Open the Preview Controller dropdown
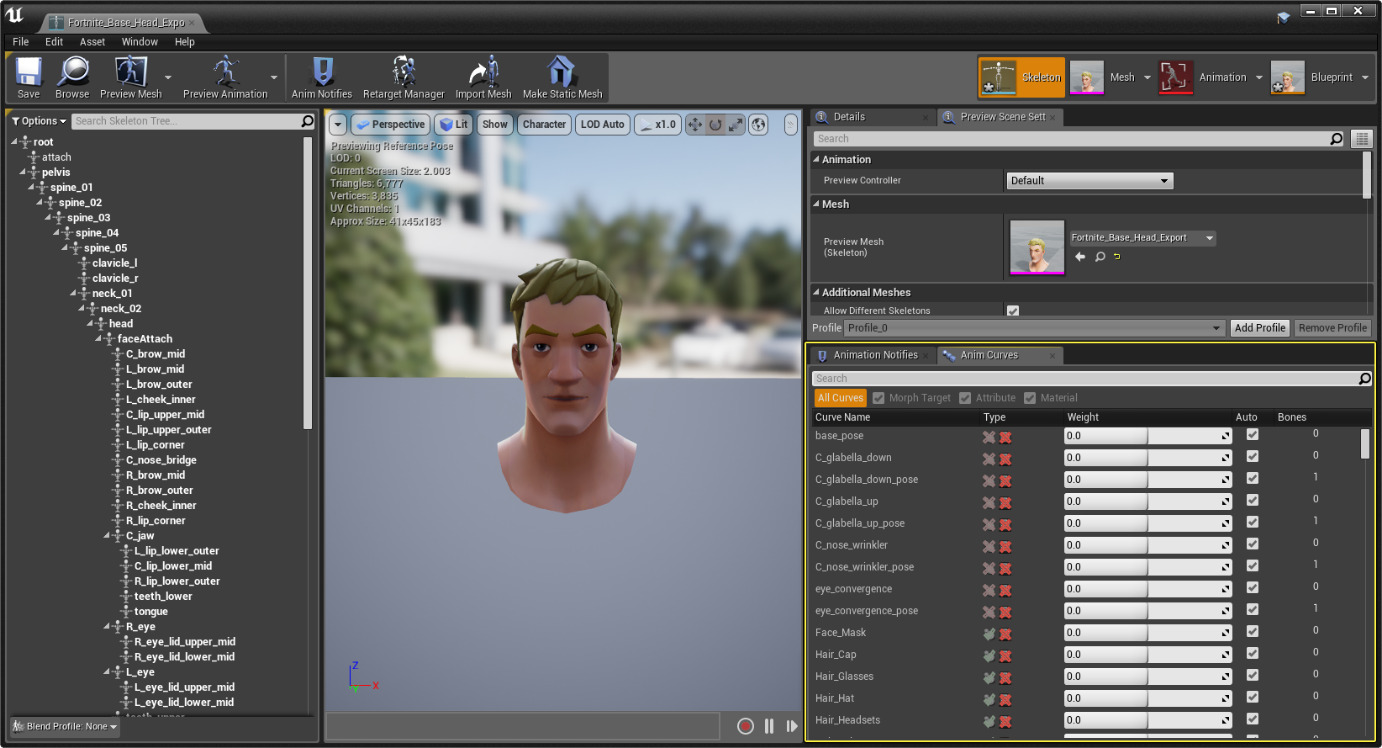Viewport: 1382px width, 748px height. (x=1089, y=181)
